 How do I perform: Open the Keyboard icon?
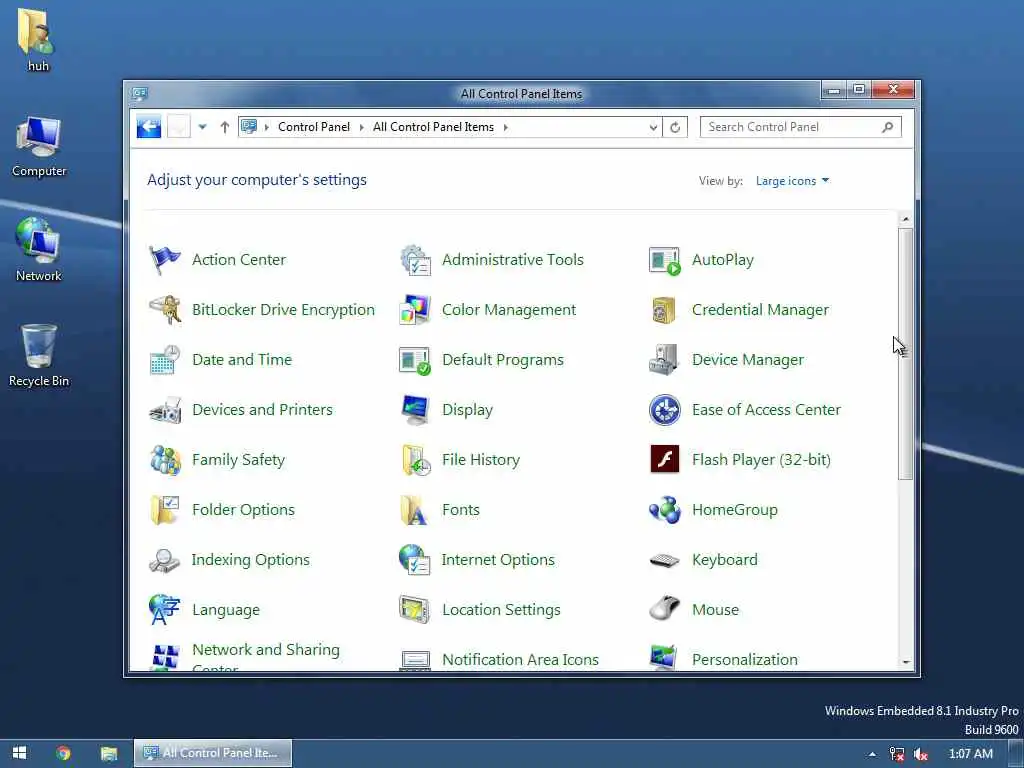[x=665, y=560]
